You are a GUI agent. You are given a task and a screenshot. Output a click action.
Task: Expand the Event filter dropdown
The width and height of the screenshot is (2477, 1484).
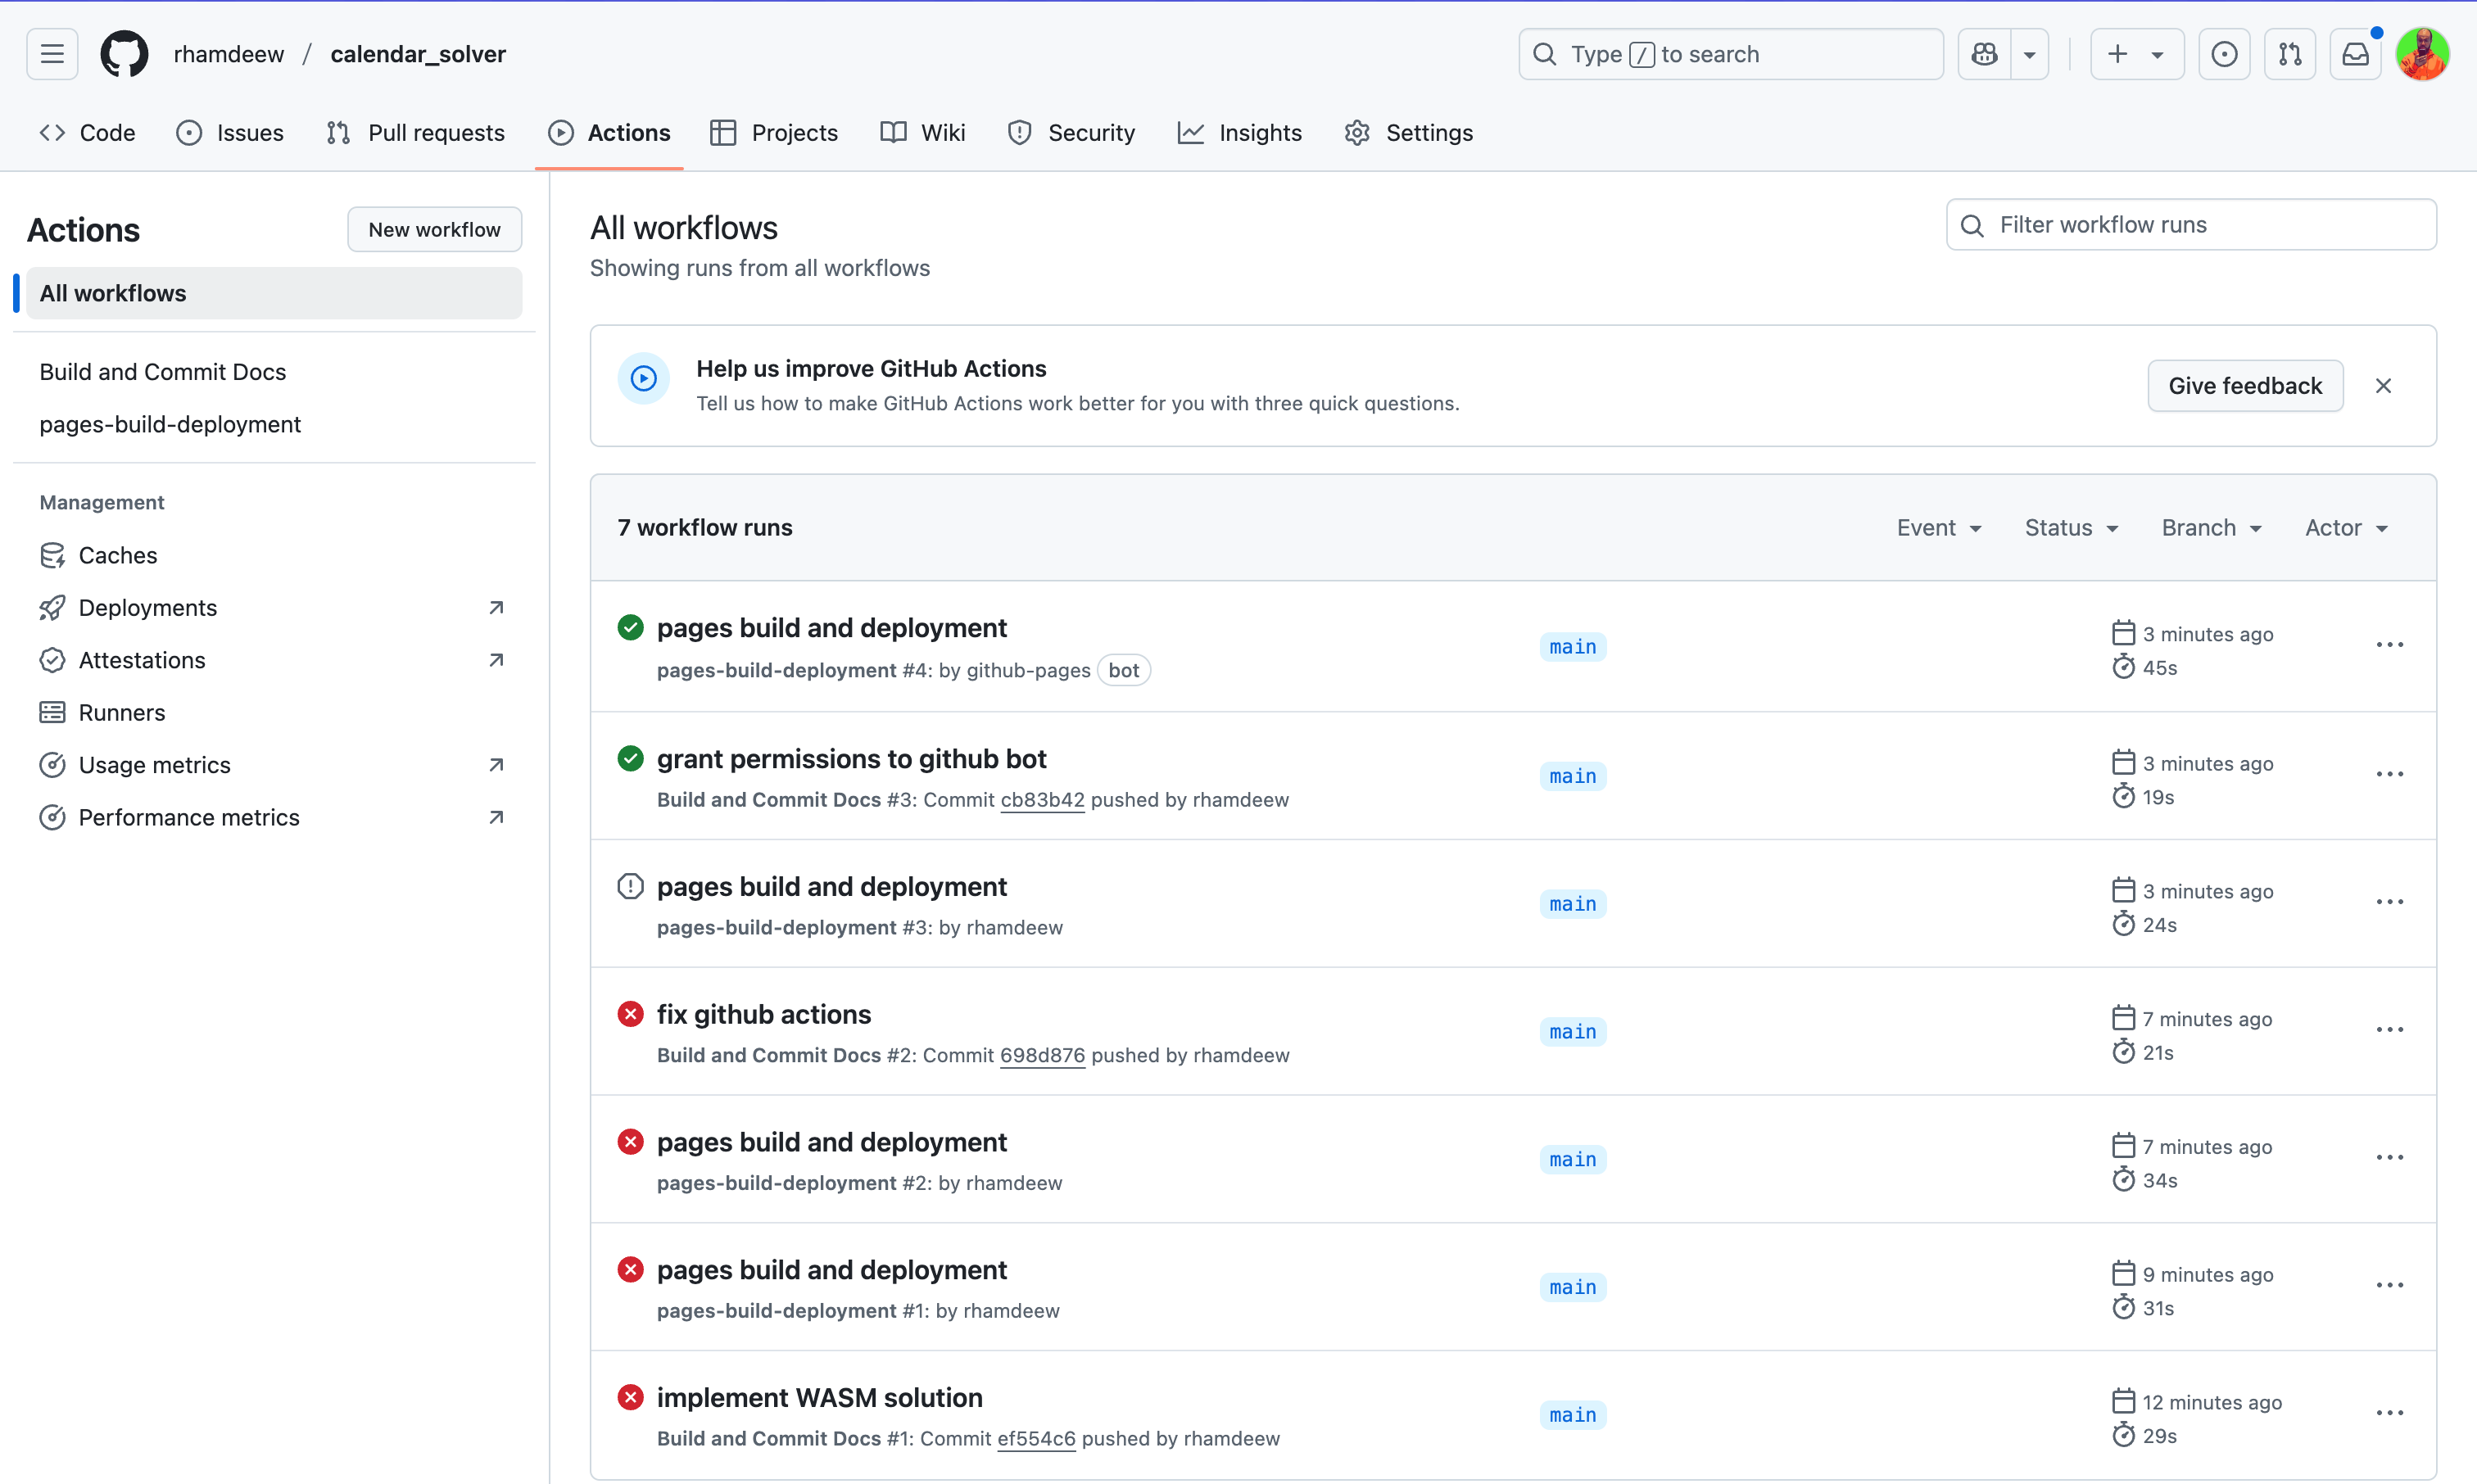coord(1938,528)
